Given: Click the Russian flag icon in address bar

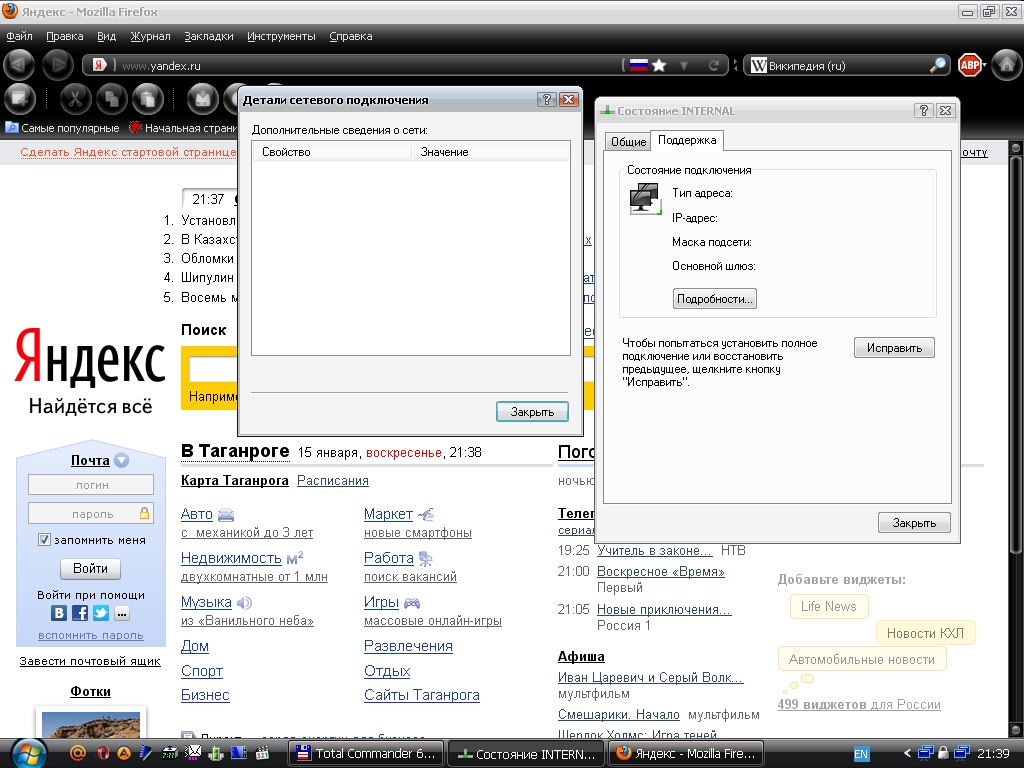Looking at the screenshot, I should point(639,65).
